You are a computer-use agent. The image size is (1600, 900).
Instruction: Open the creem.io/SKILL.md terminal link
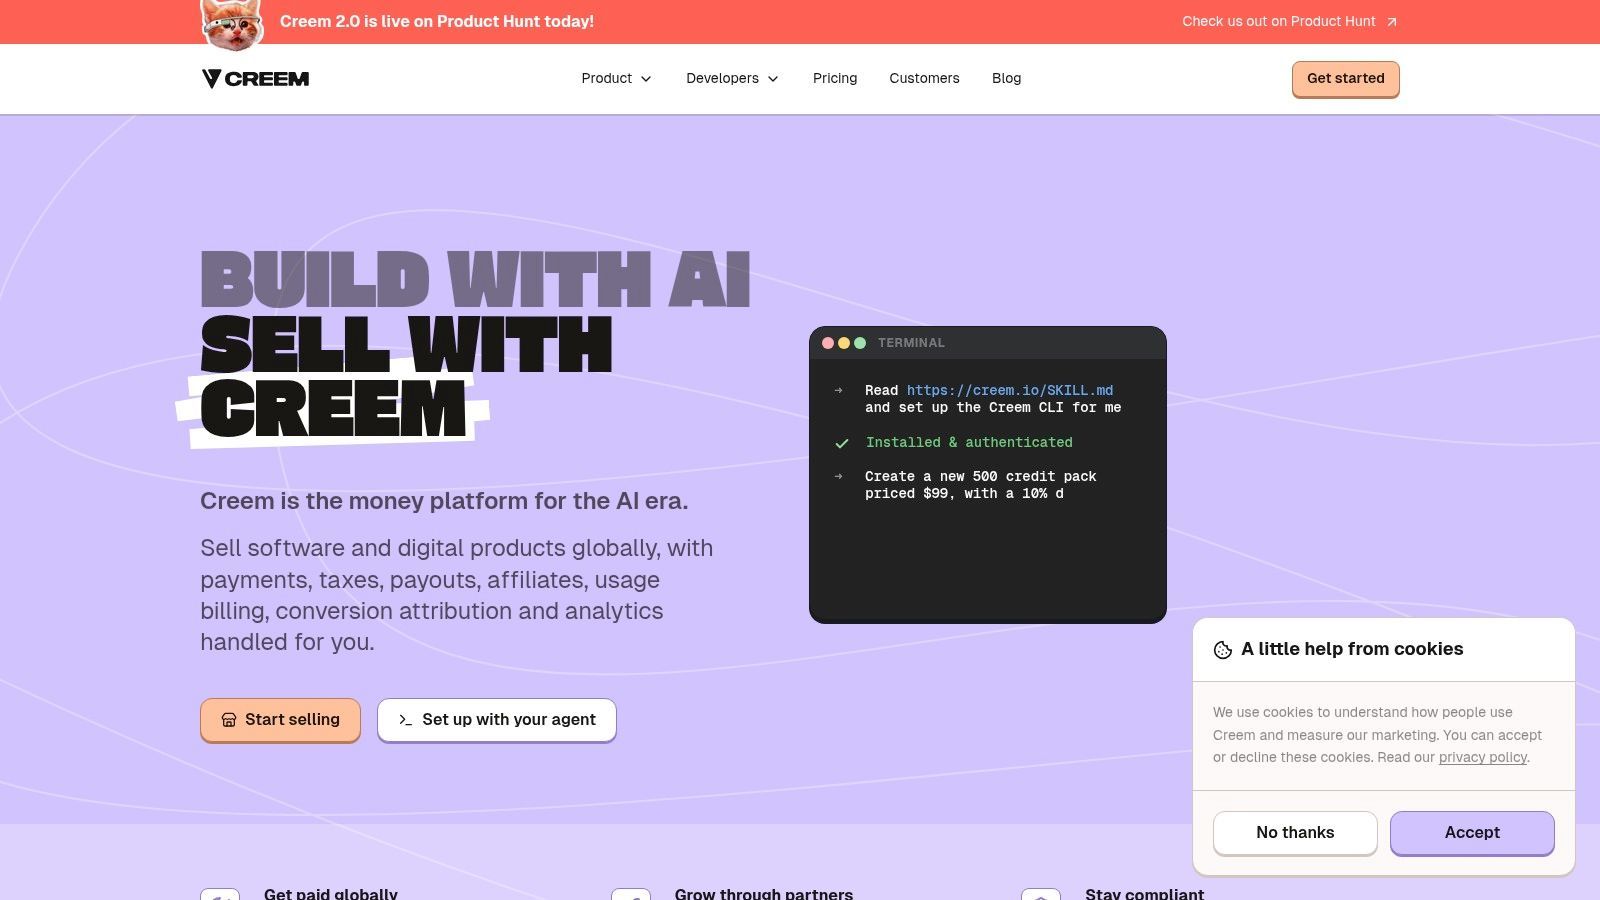[1010, 390]
